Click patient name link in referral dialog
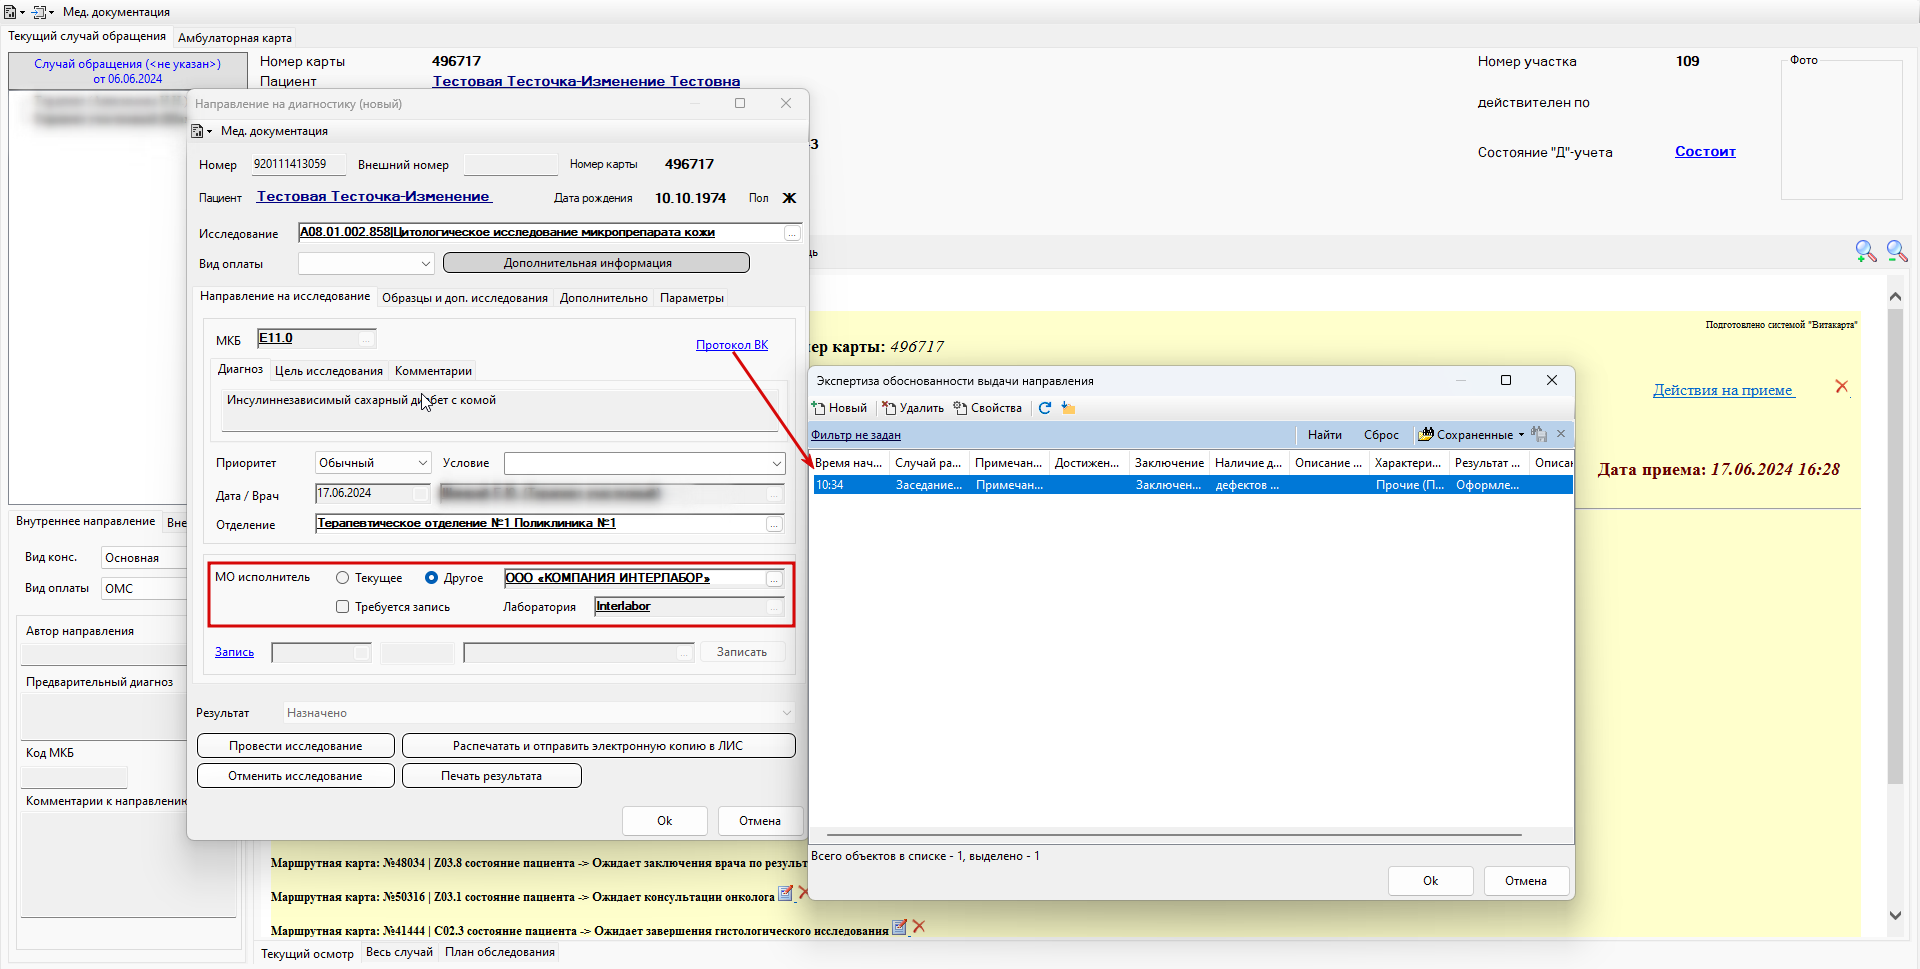 374,196
